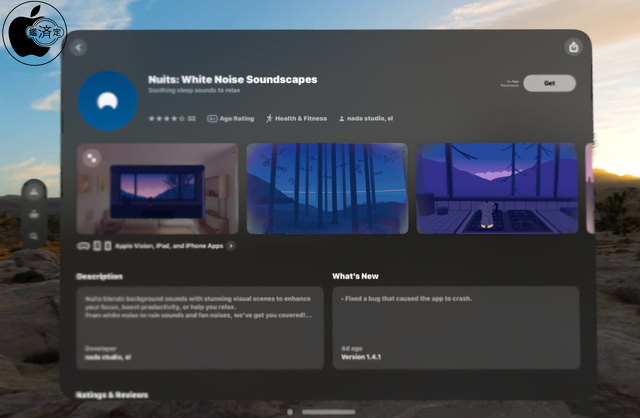Open the share sheet icon
Screen dimensions: 640x418
click(x=573, y=47)
